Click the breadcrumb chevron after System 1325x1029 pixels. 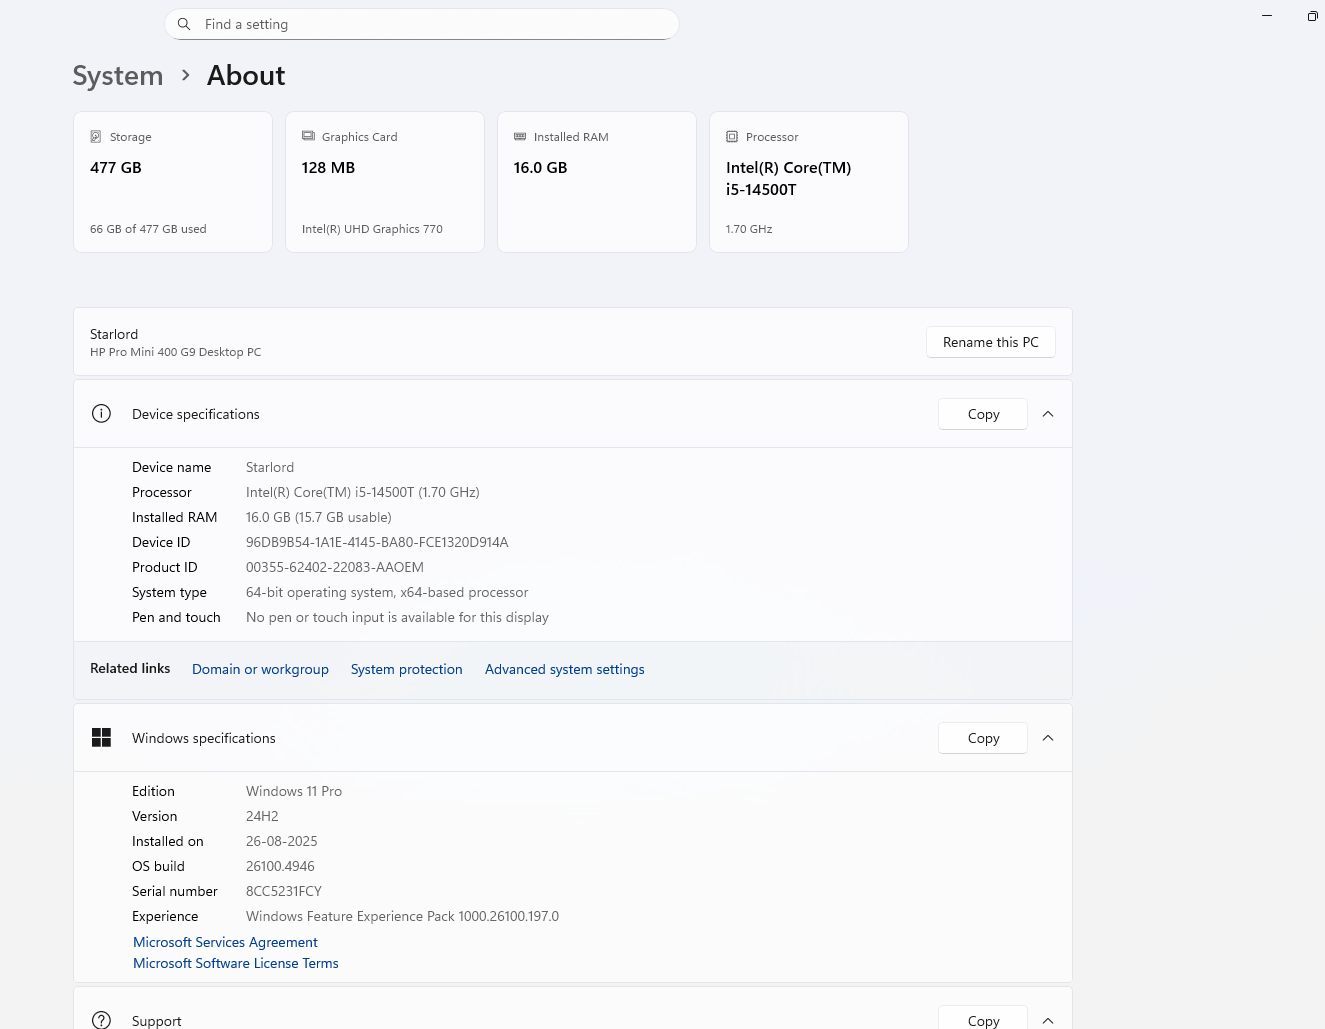coord(186,75)
